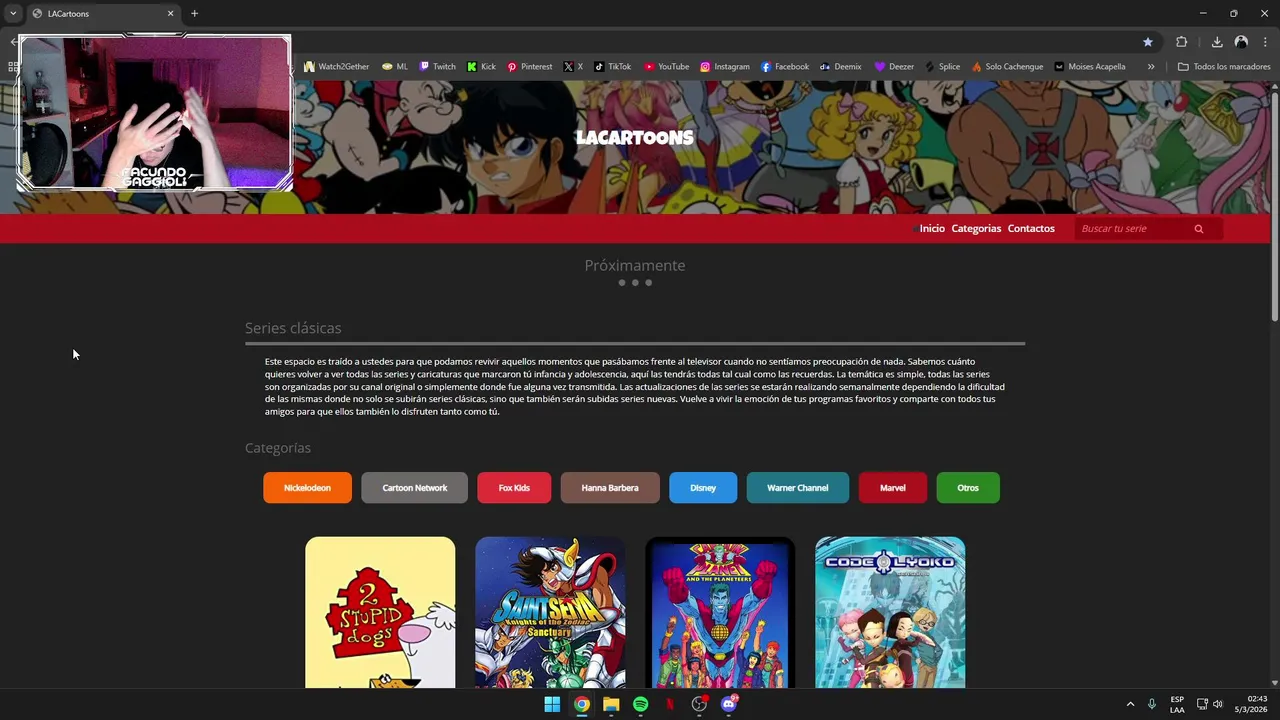The image size is (1280, 720).
Task: Open Chrome from the taskbar
Action: 581,704
